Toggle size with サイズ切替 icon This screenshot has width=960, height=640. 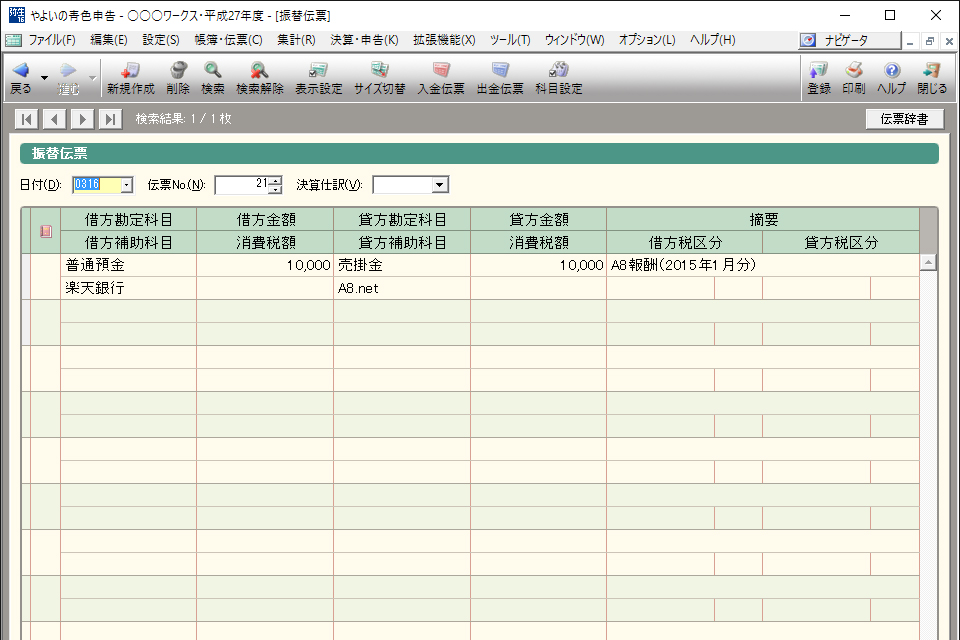coord(379,78)
